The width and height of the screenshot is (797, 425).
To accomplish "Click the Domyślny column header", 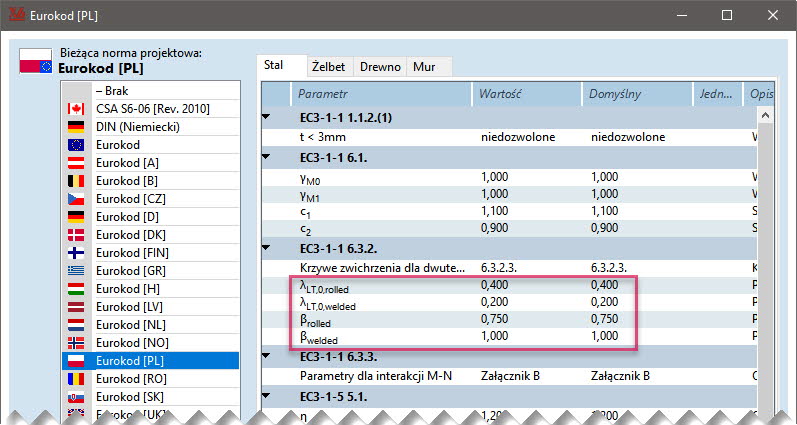I will point(637,94).
